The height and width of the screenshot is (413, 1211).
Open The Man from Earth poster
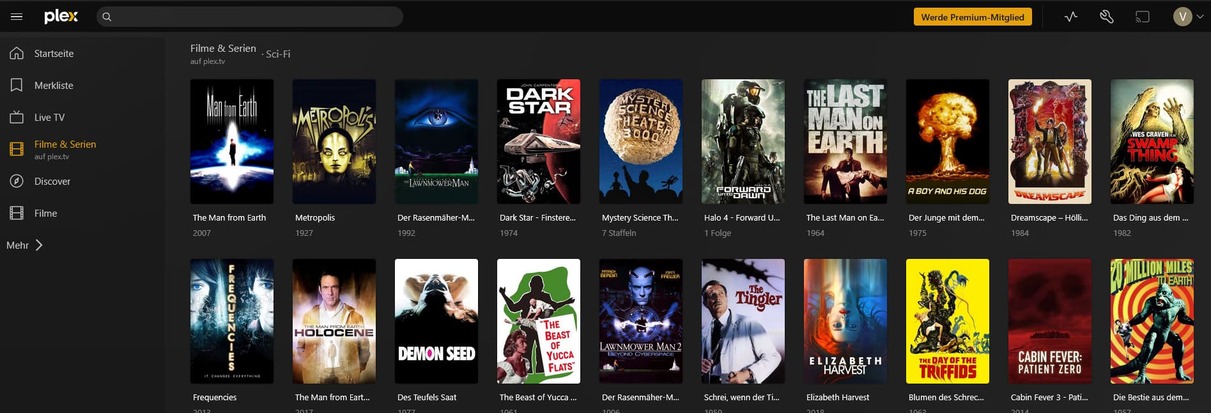coord(232,141)
